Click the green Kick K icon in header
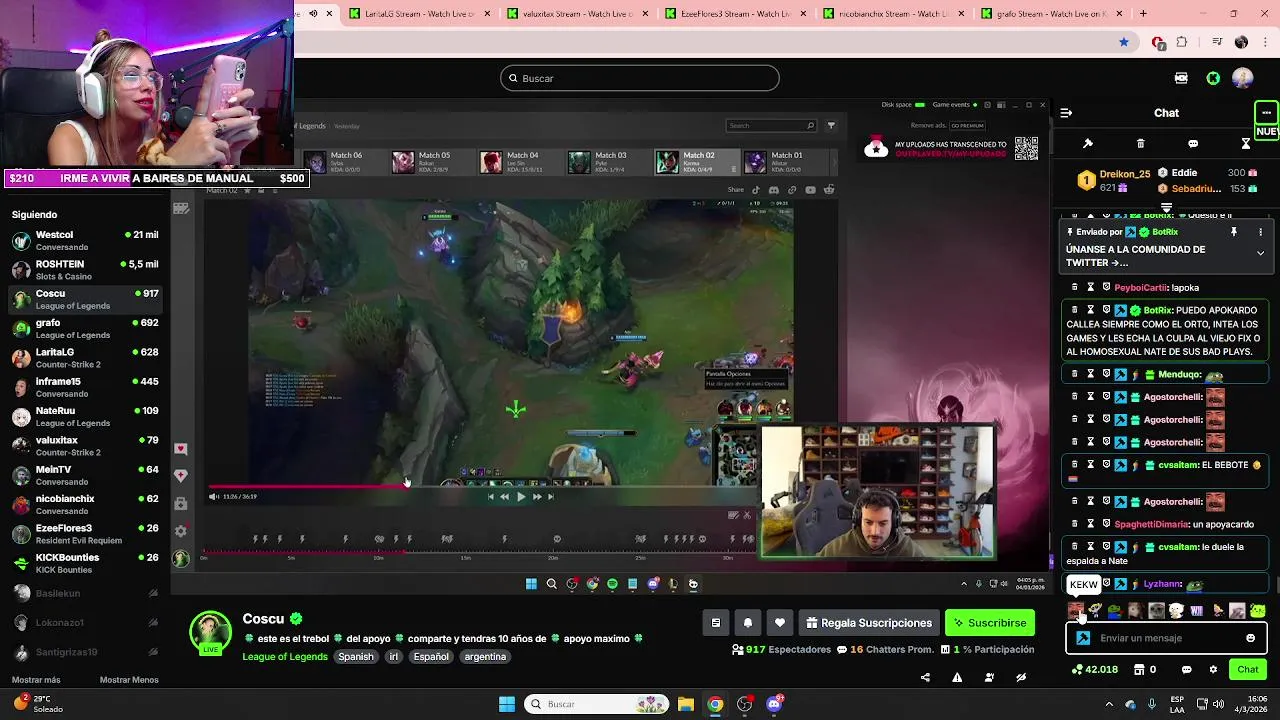 (1213, 78)
